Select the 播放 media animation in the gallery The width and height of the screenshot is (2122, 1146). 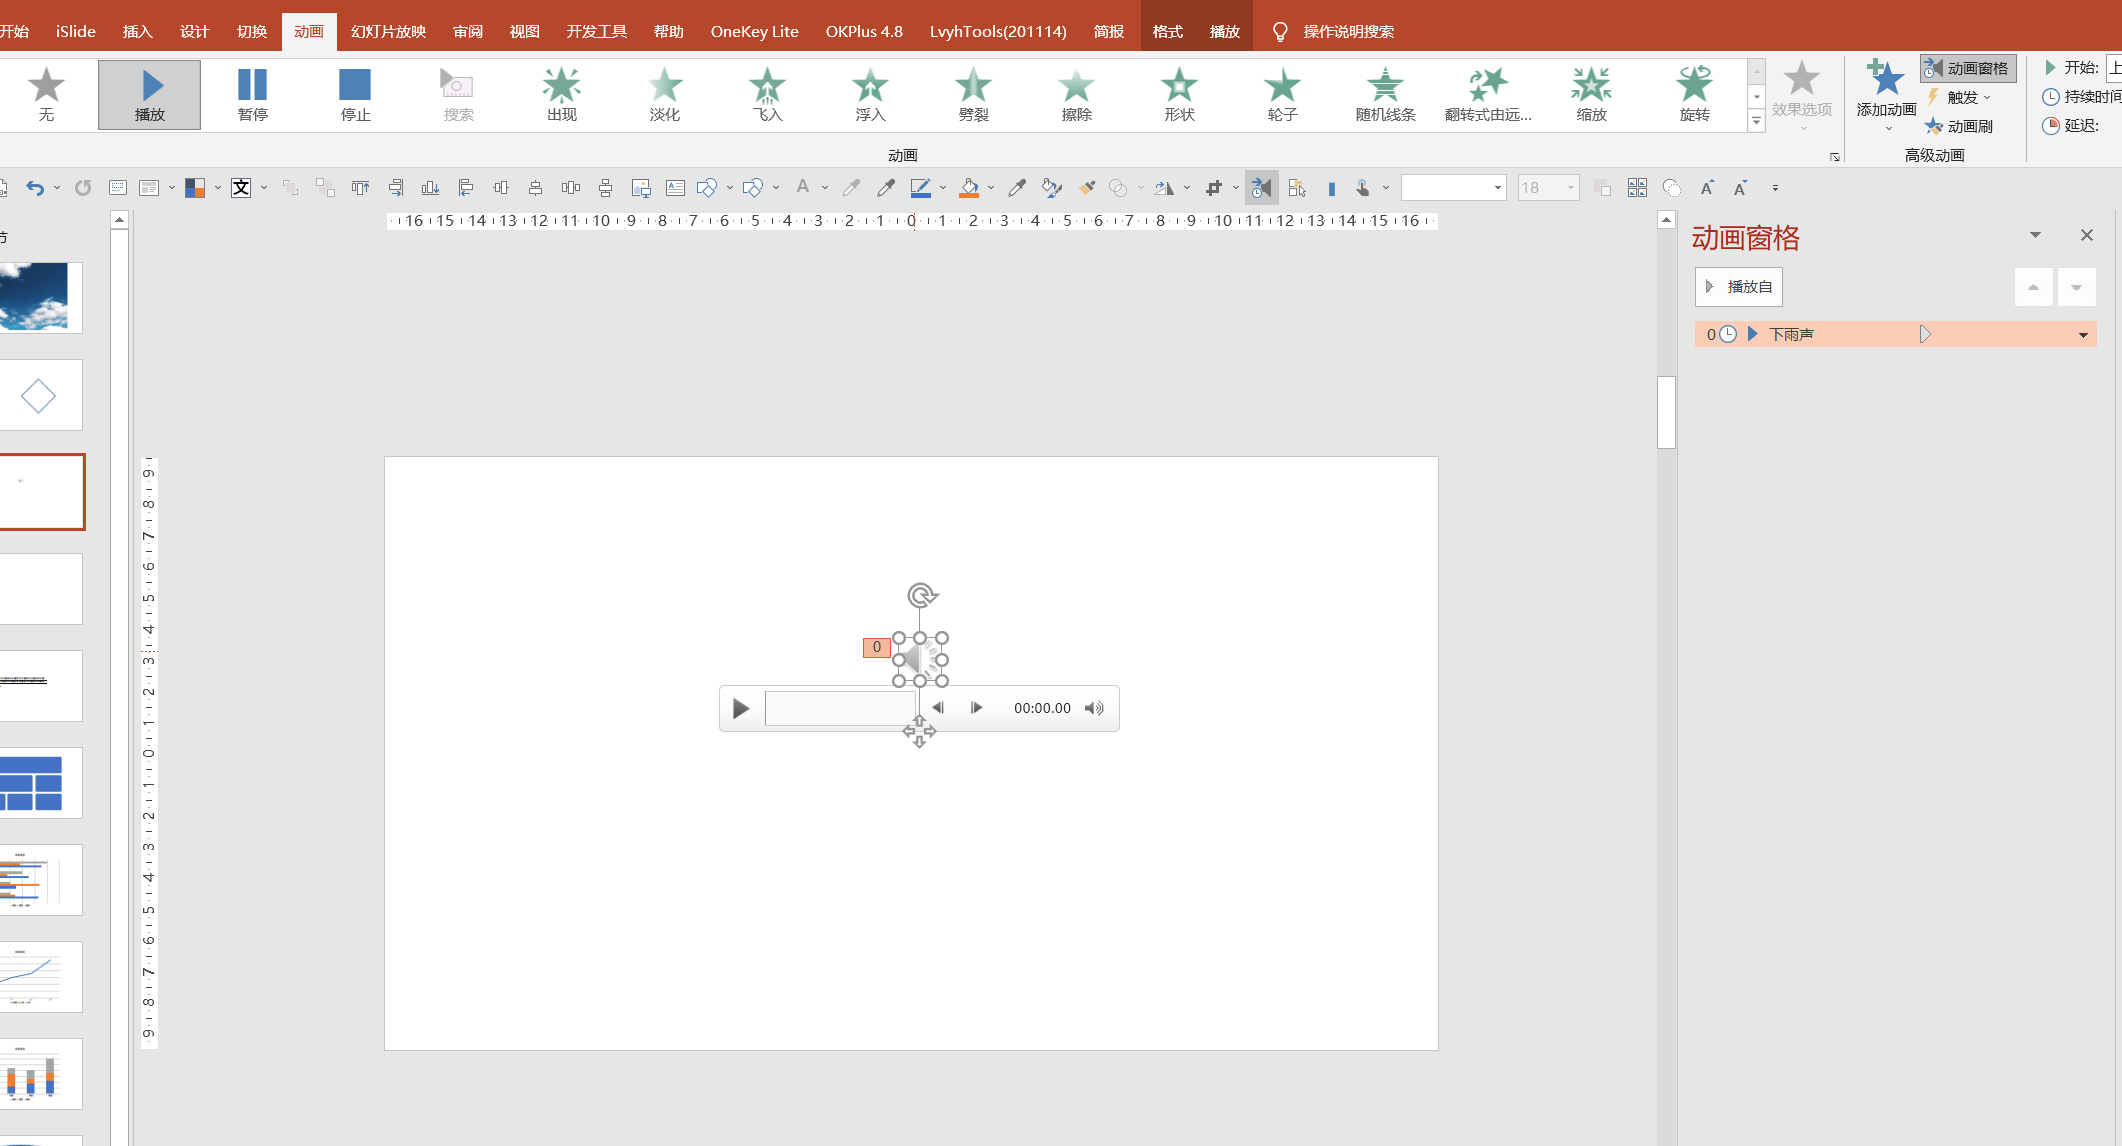click(x=149, y=95)
